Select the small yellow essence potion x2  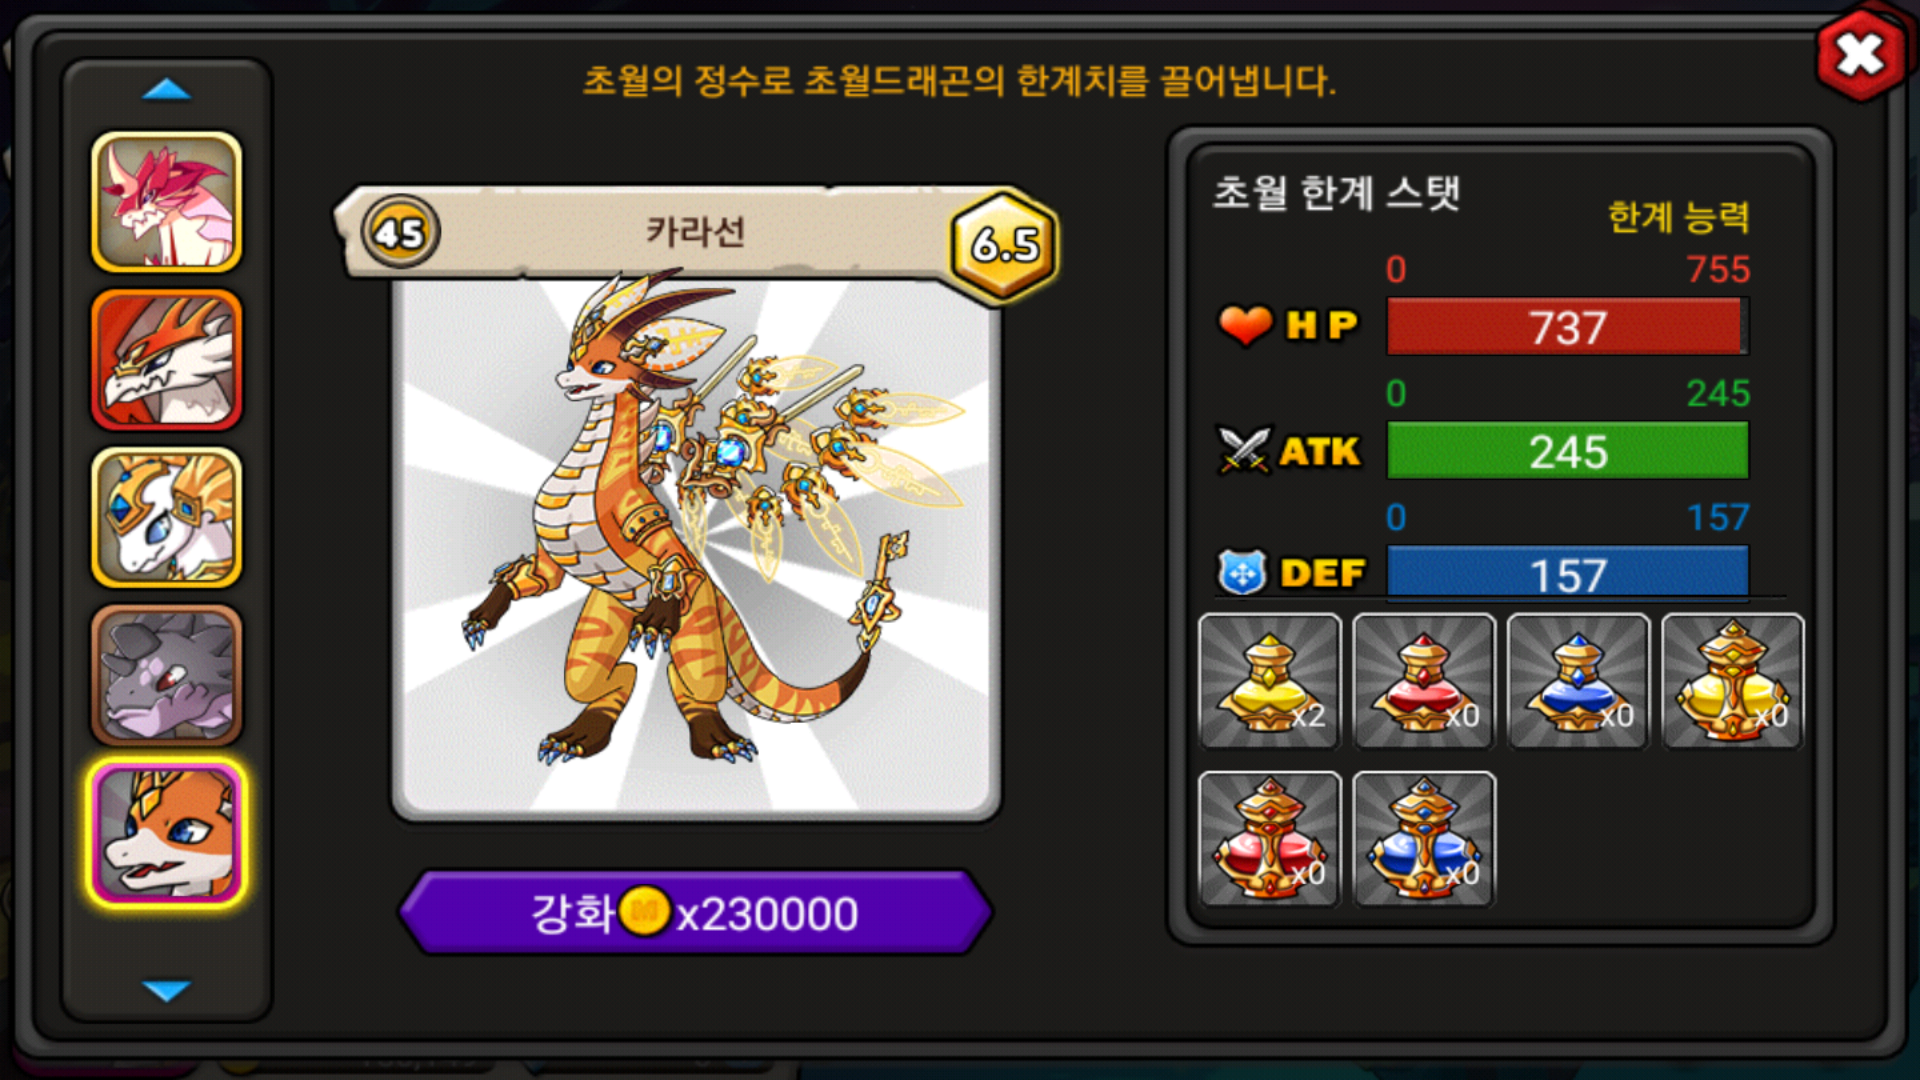pyautogui.click(x=1269, y=681)
